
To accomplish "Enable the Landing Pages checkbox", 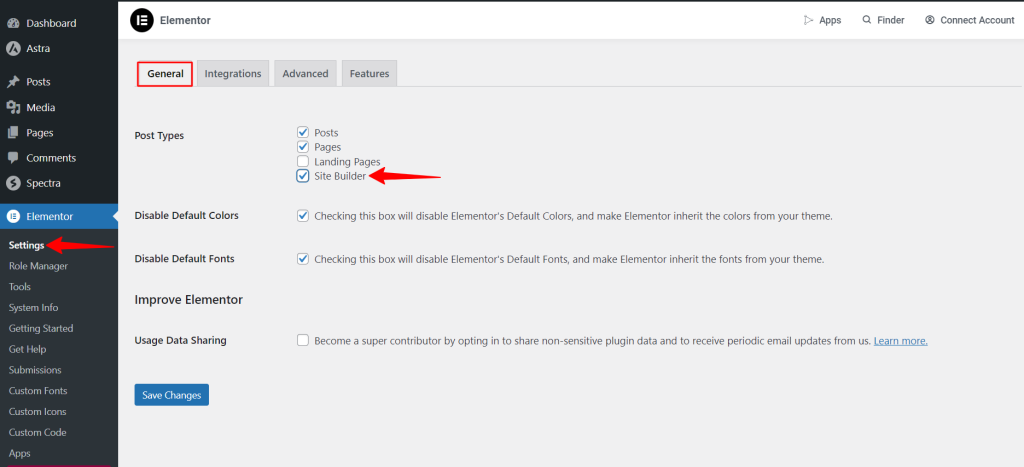I will pyautogui.click(x=302, y=161).
